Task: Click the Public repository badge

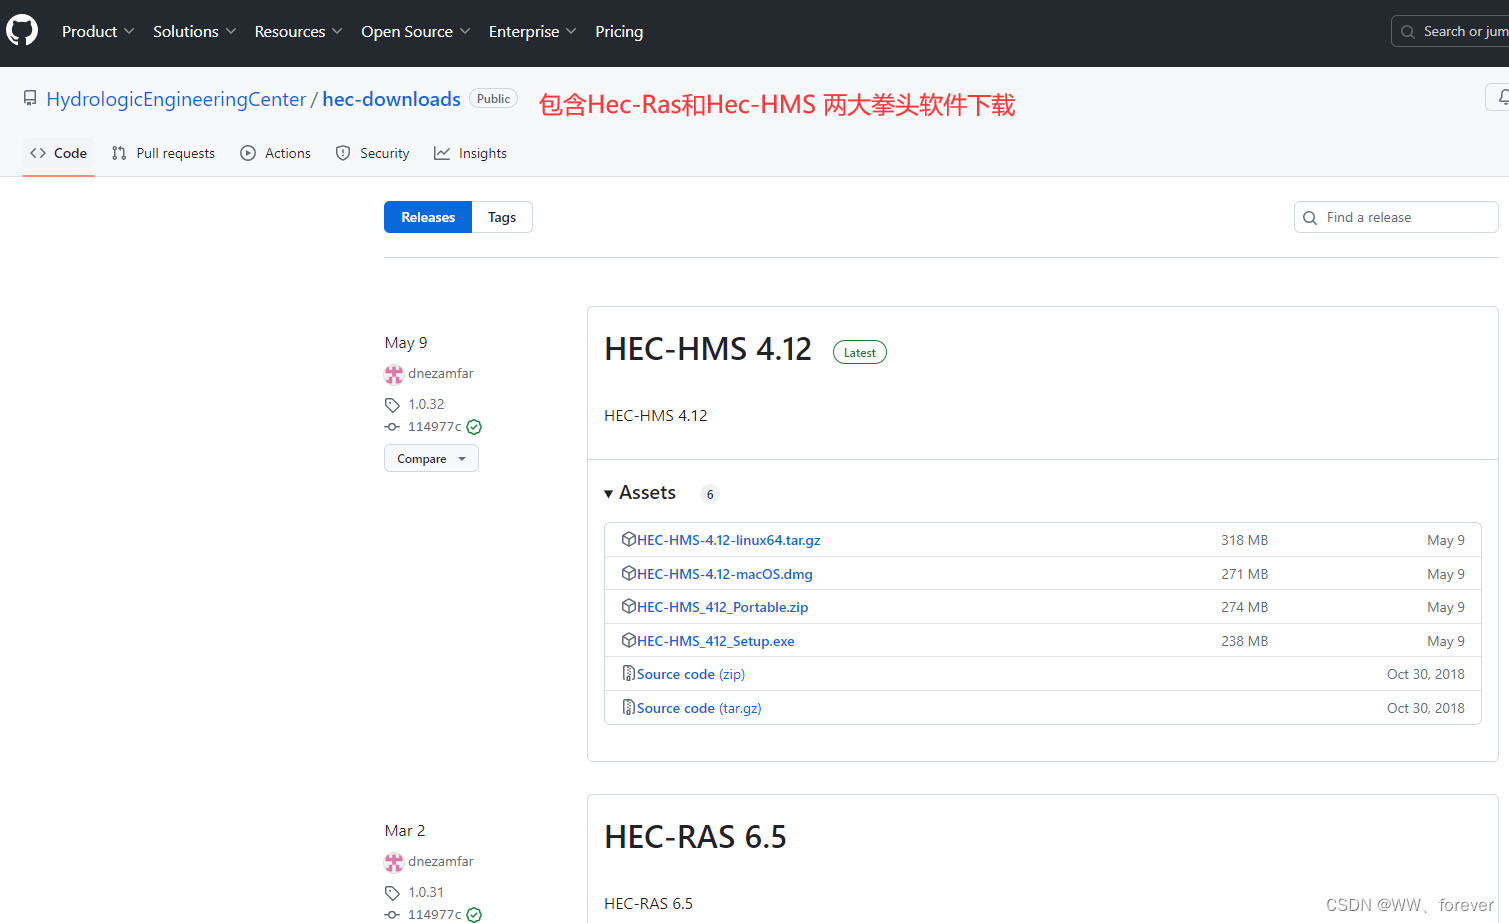Action: [x=493, y=98]
